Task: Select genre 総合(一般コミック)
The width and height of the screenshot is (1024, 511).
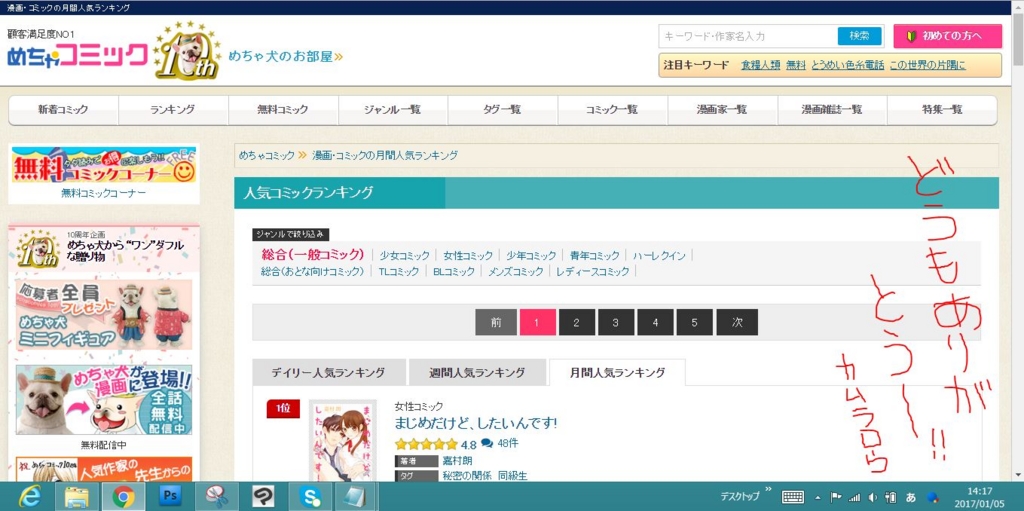Action: pyautogui.click(x=312, y=255)
